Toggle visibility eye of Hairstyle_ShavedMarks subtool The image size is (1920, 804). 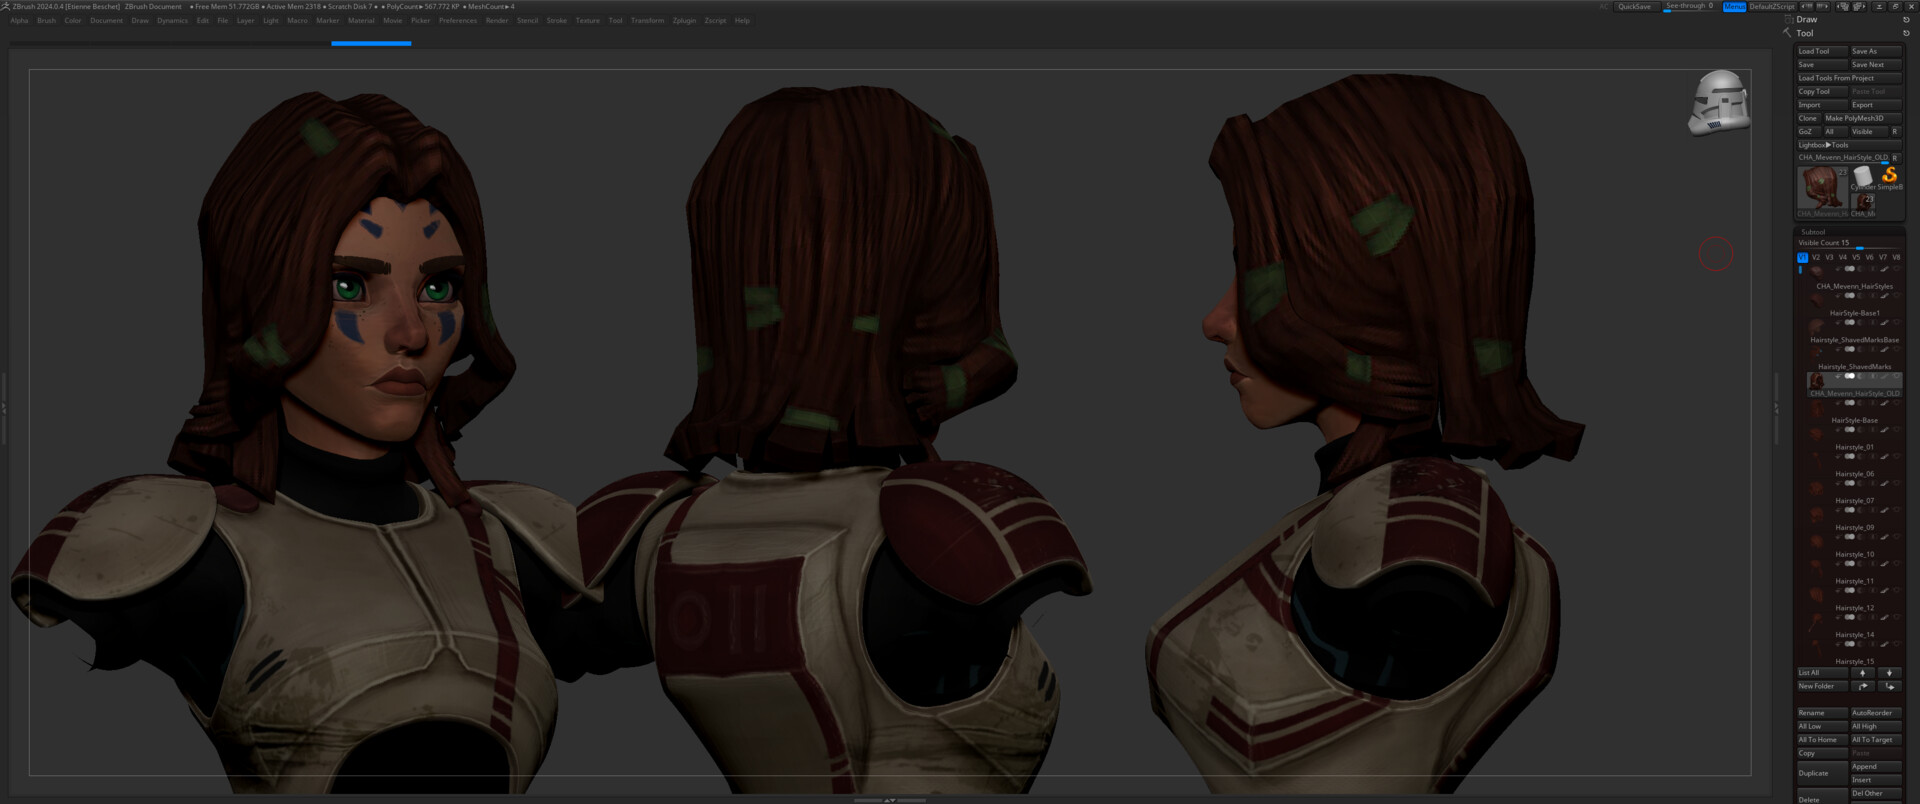(1896, 349)
